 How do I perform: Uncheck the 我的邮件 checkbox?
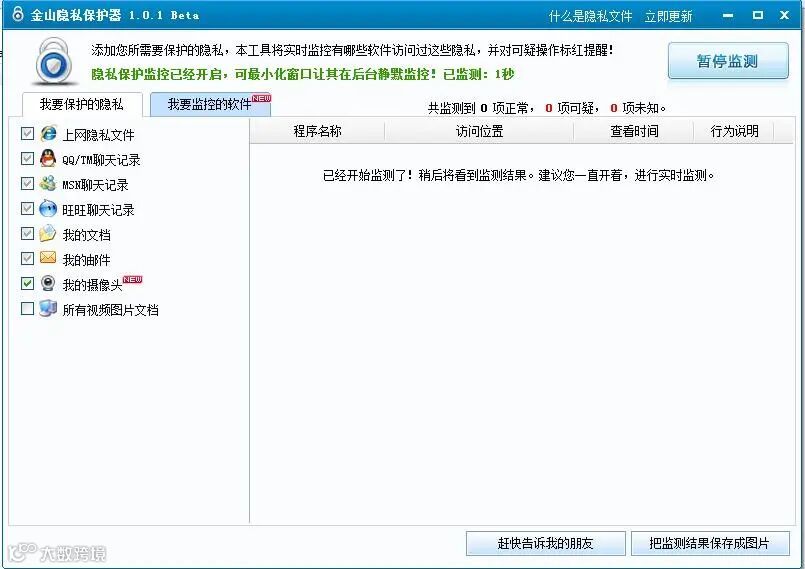(x=27, y=258)
